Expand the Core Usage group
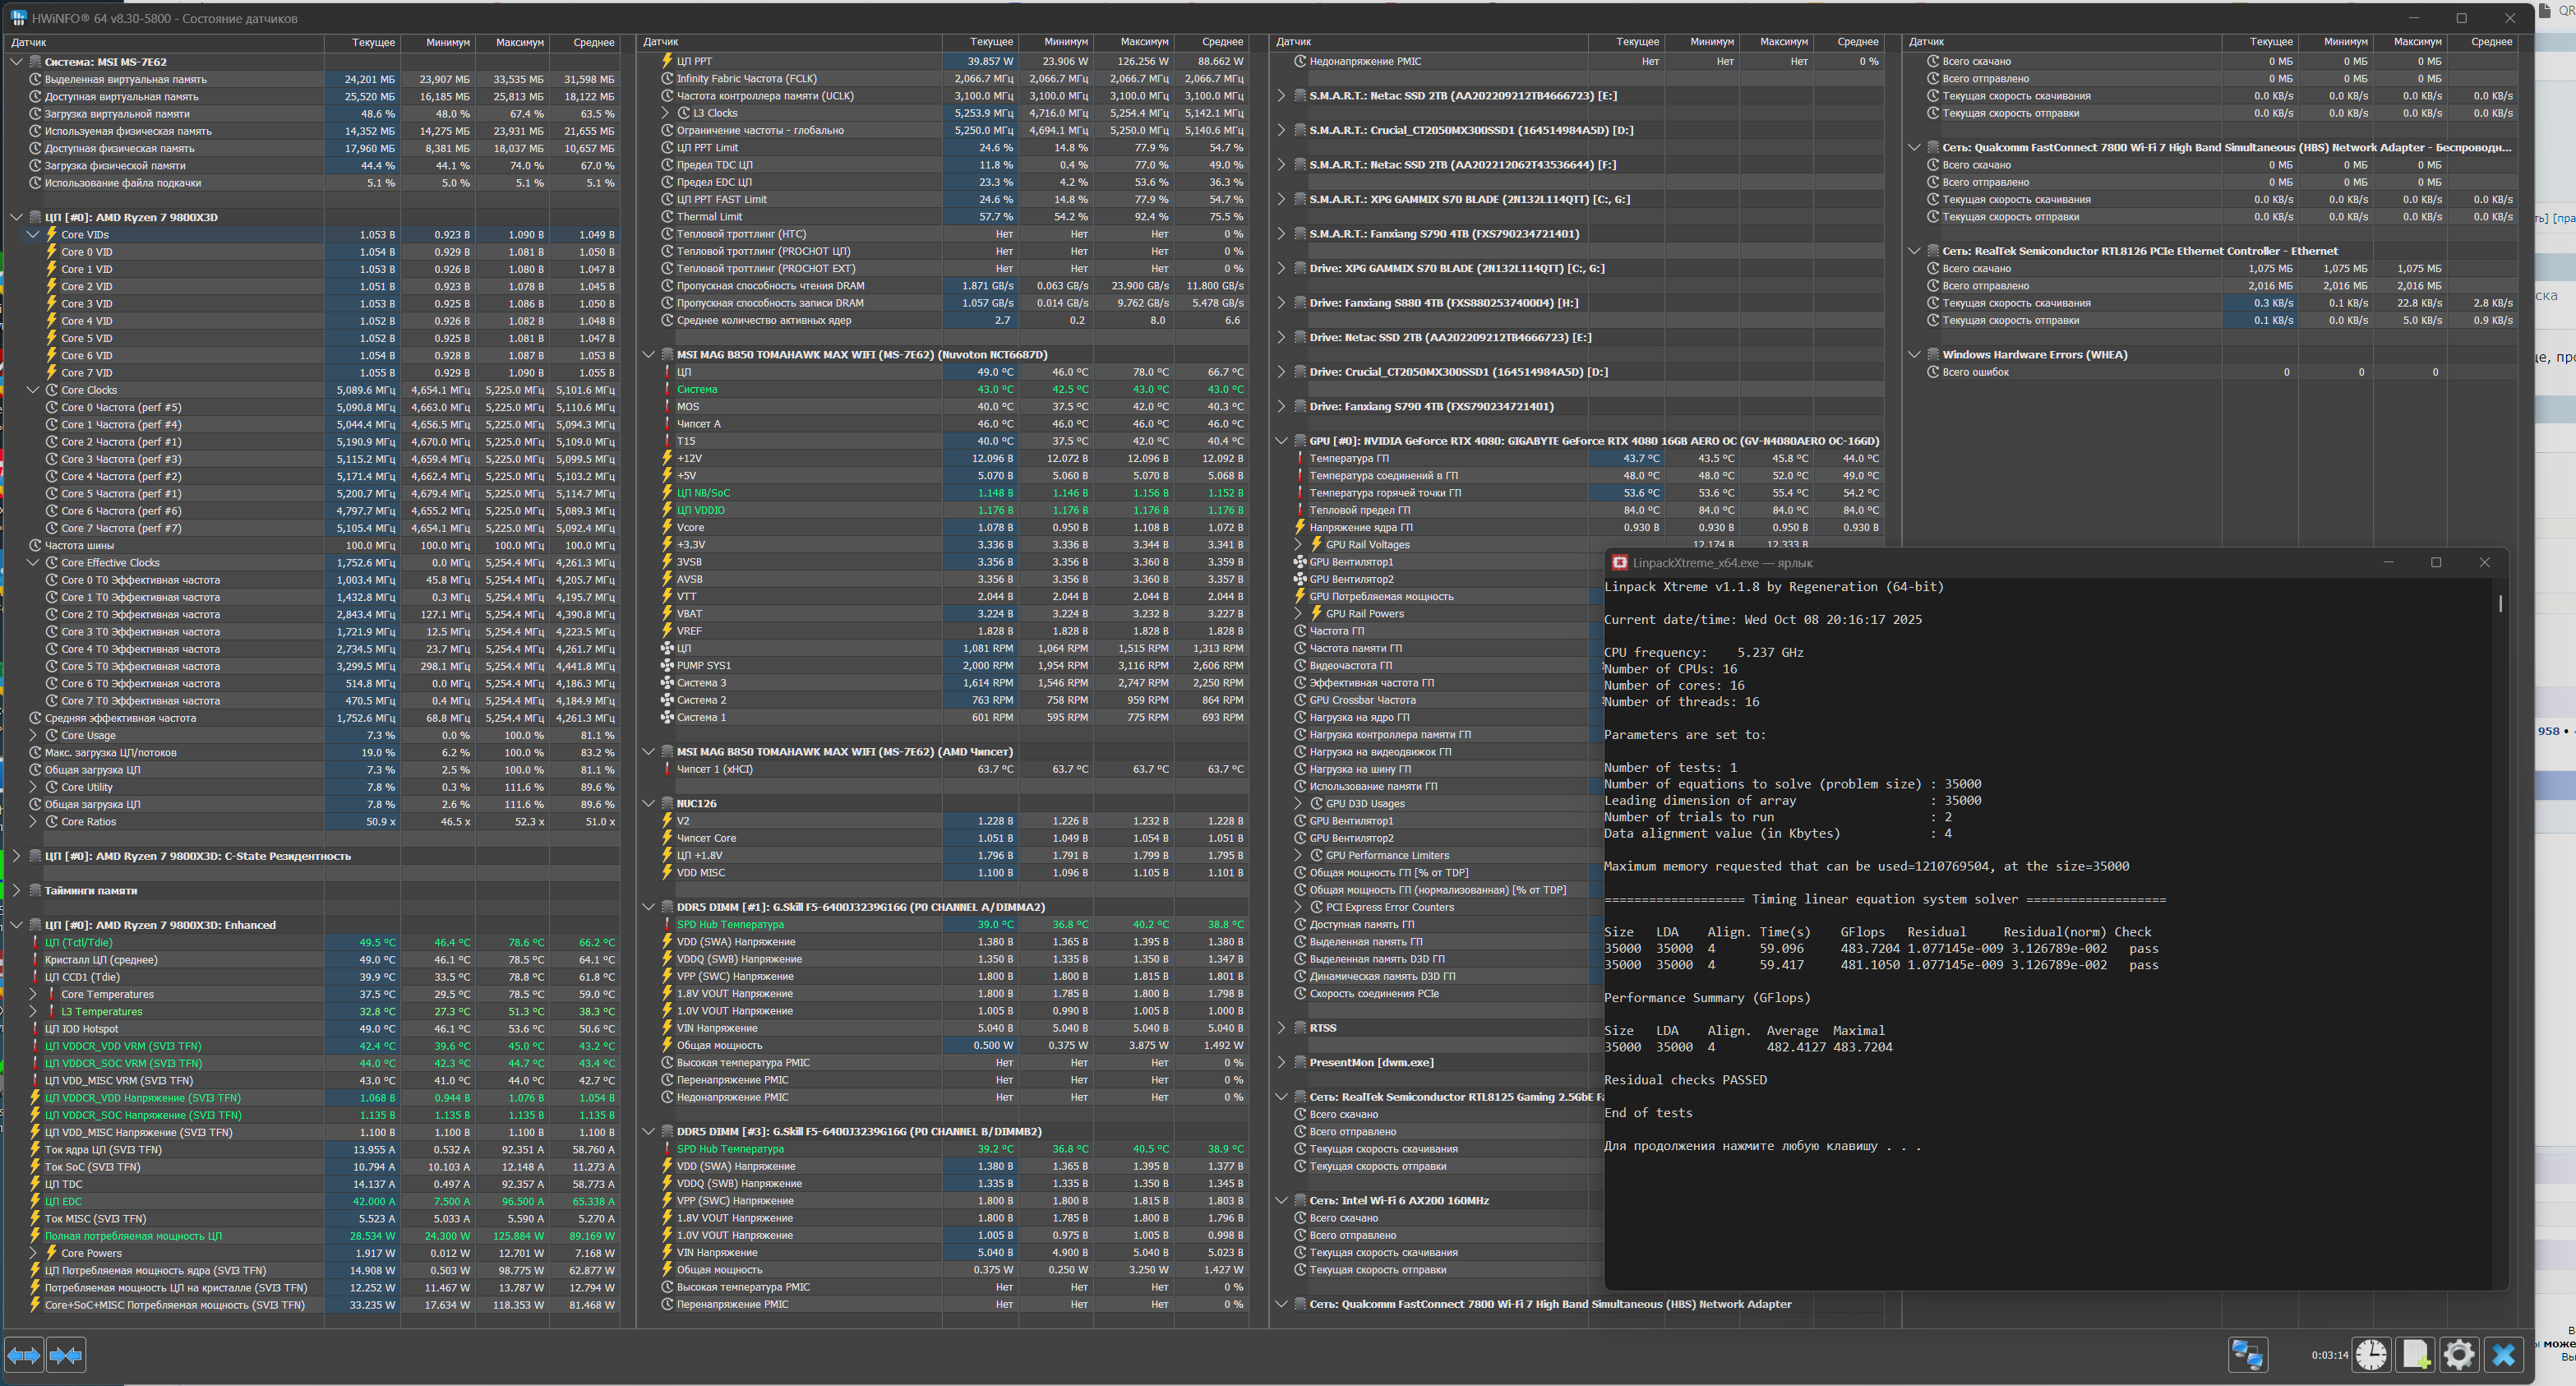The image size is (2576, 1386). click(33, 735)
